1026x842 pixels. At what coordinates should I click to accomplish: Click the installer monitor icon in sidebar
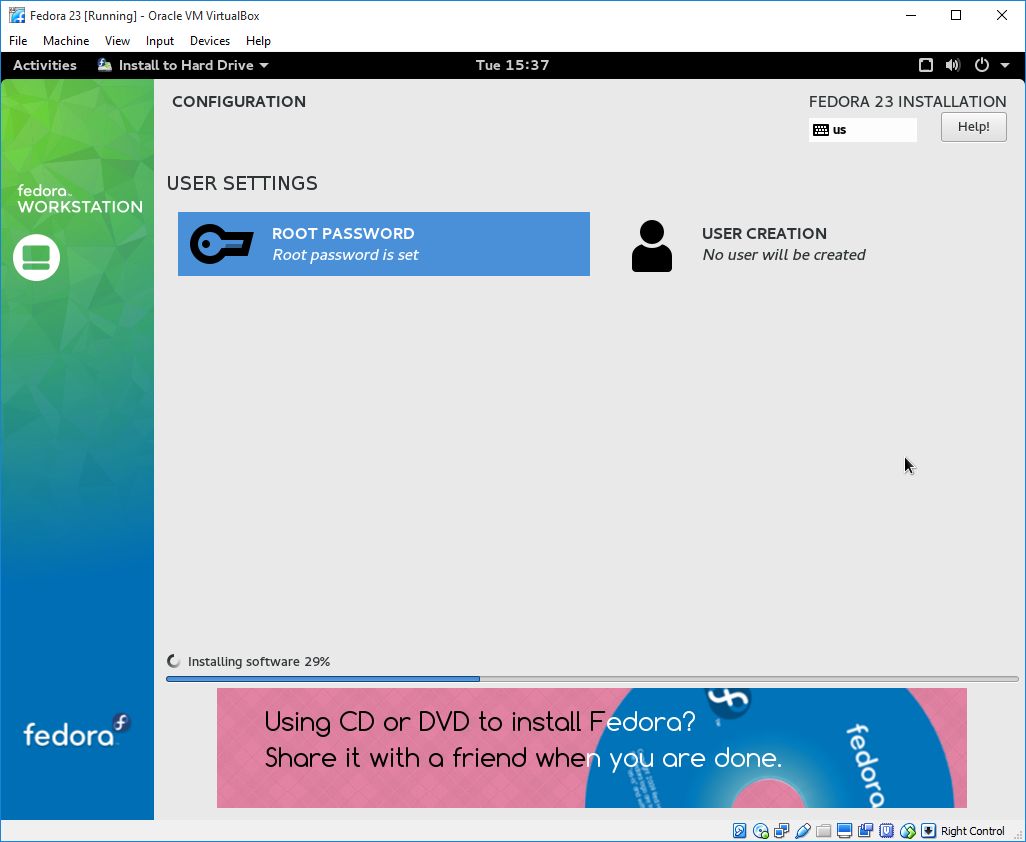coord(37,257)
